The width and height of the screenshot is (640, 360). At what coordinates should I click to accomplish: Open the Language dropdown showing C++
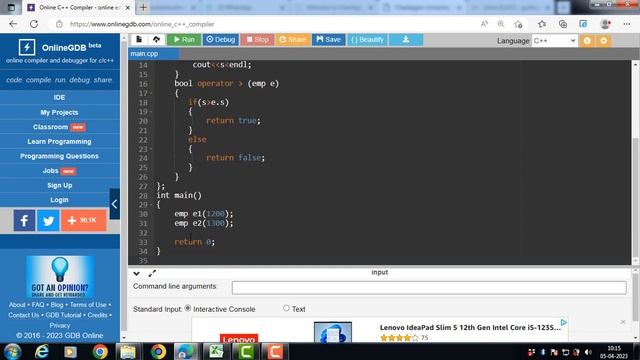pos(554,40)
